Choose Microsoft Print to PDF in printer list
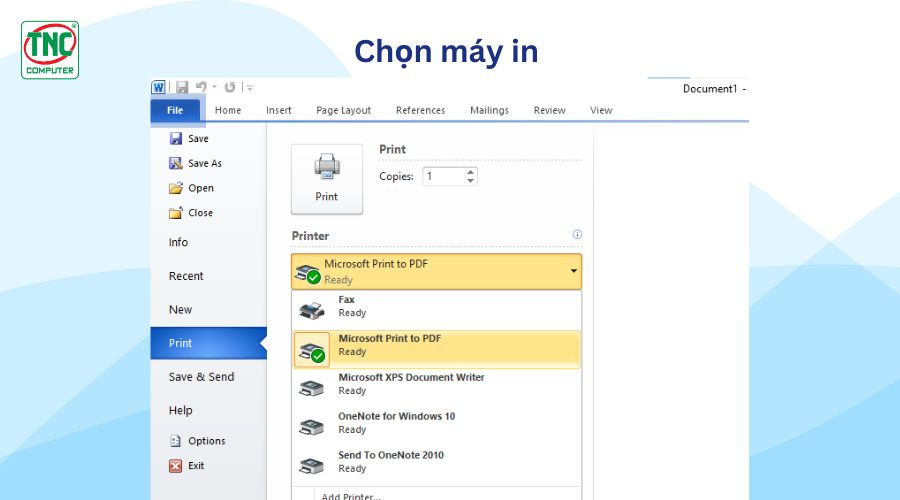 click(x=436, y=349)
